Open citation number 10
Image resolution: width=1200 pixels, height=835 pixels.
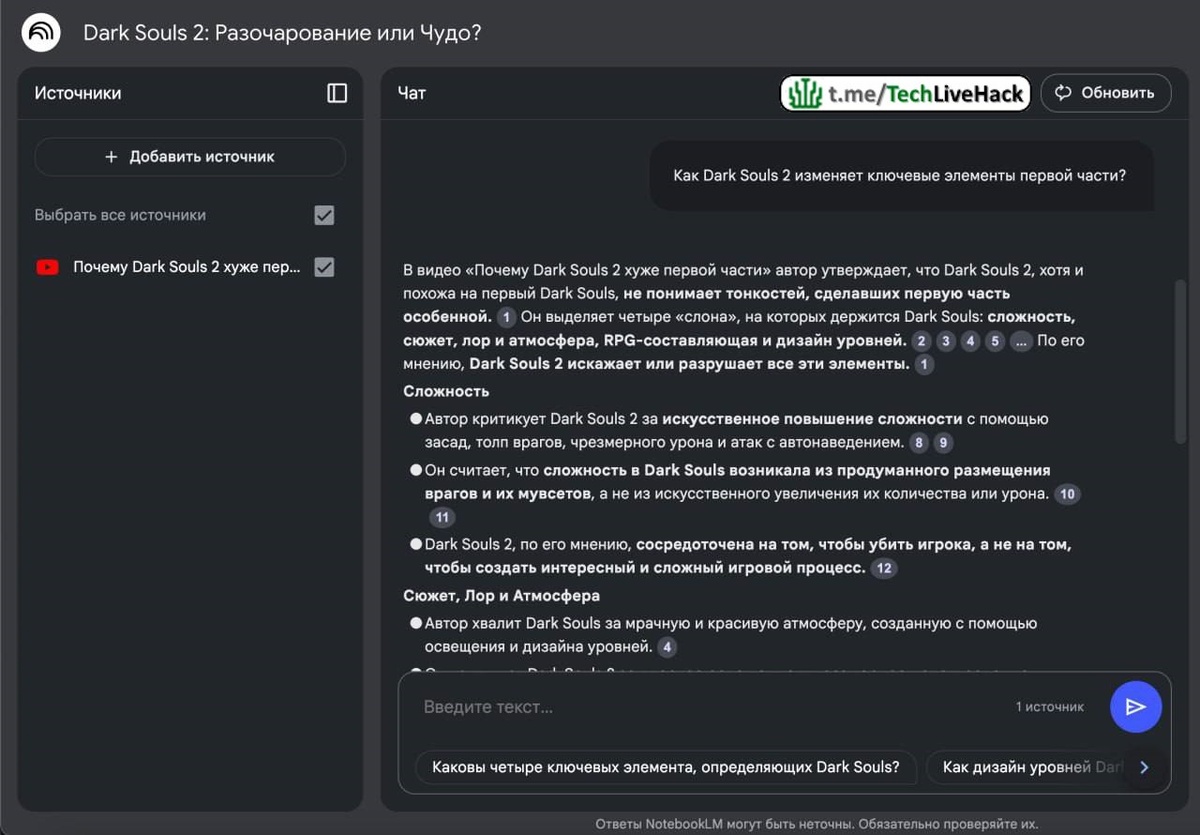1068,495
